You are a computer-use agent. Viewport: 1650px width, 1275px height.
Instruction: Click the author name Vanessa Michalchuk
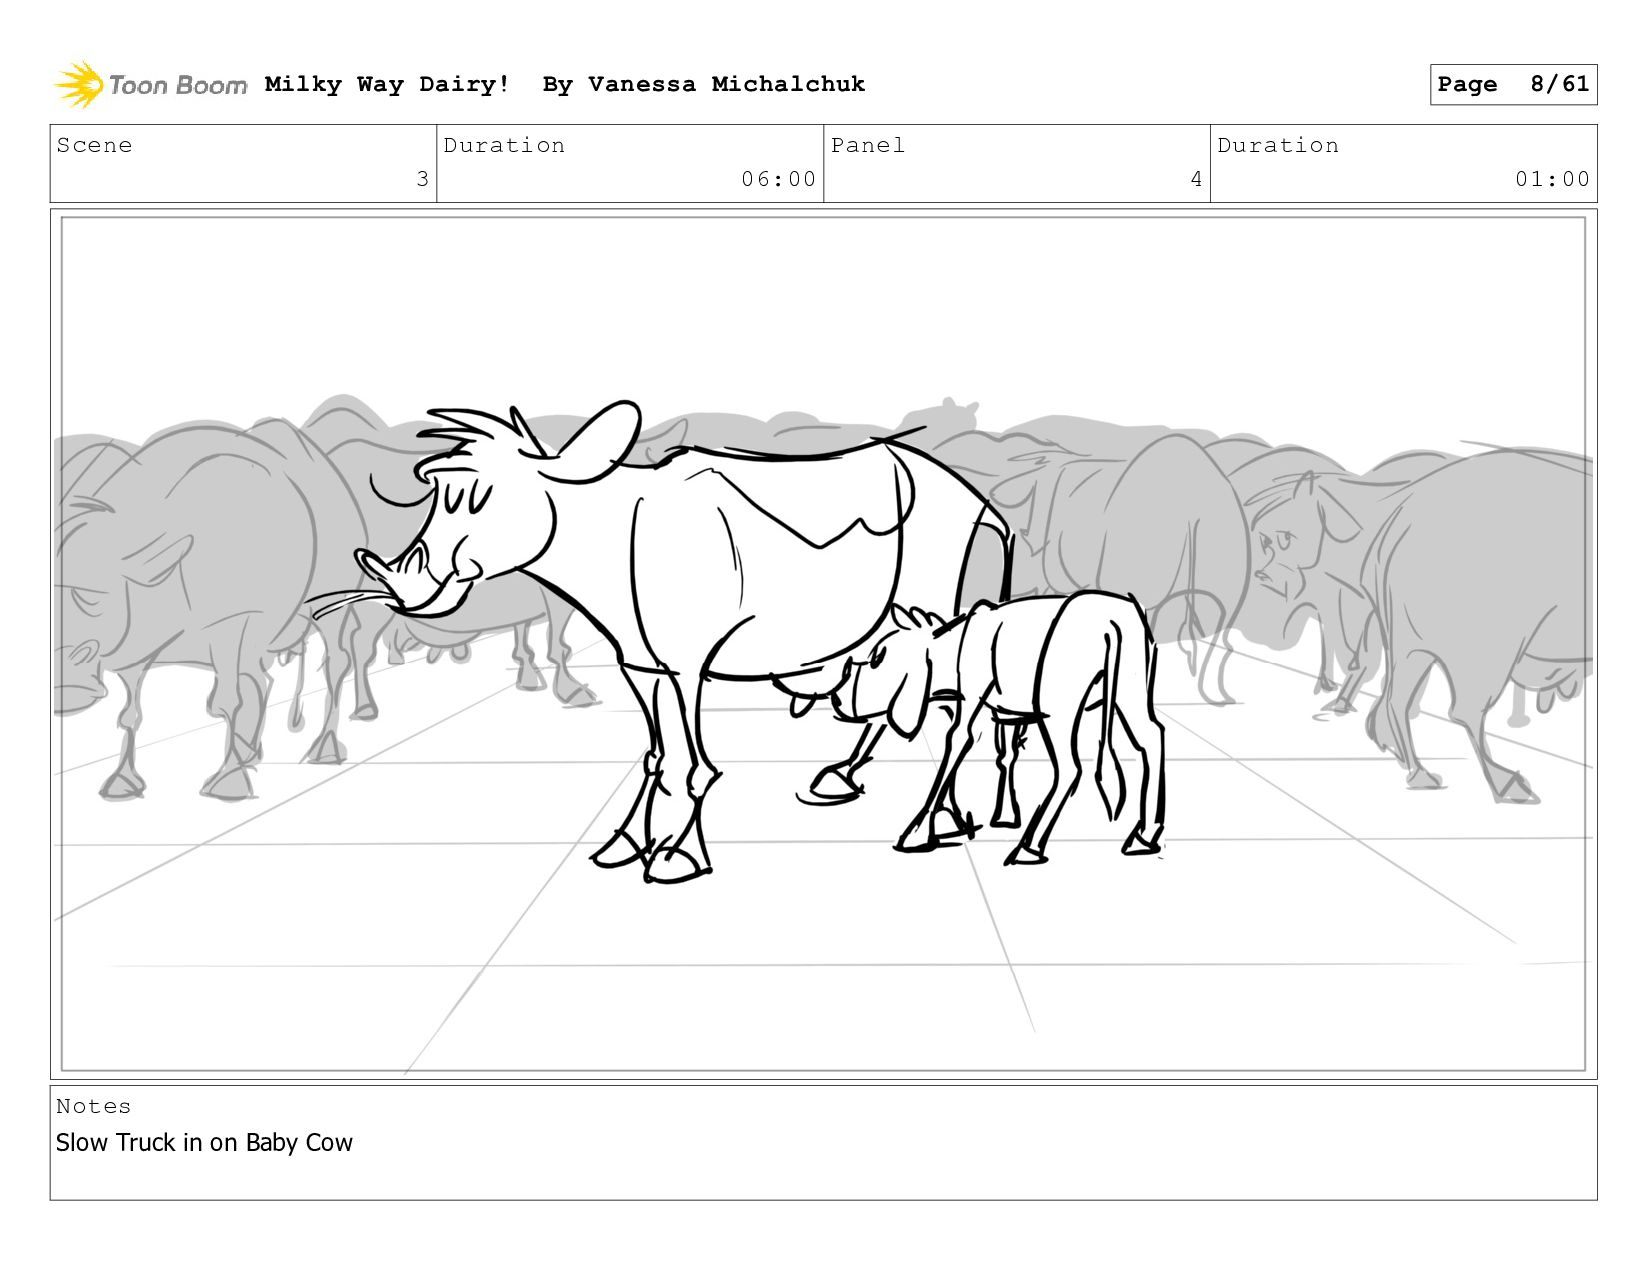[x=727, y=84]
